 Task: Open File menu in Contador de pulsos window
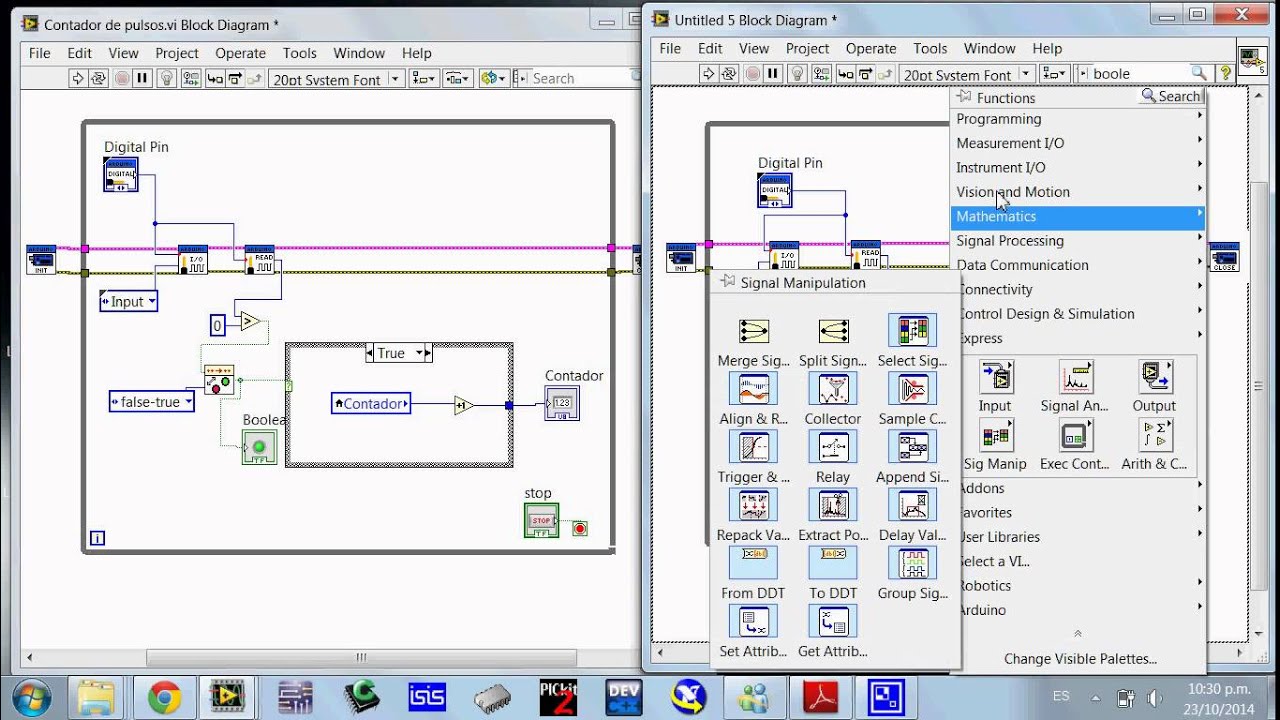(x=39, y=53)
